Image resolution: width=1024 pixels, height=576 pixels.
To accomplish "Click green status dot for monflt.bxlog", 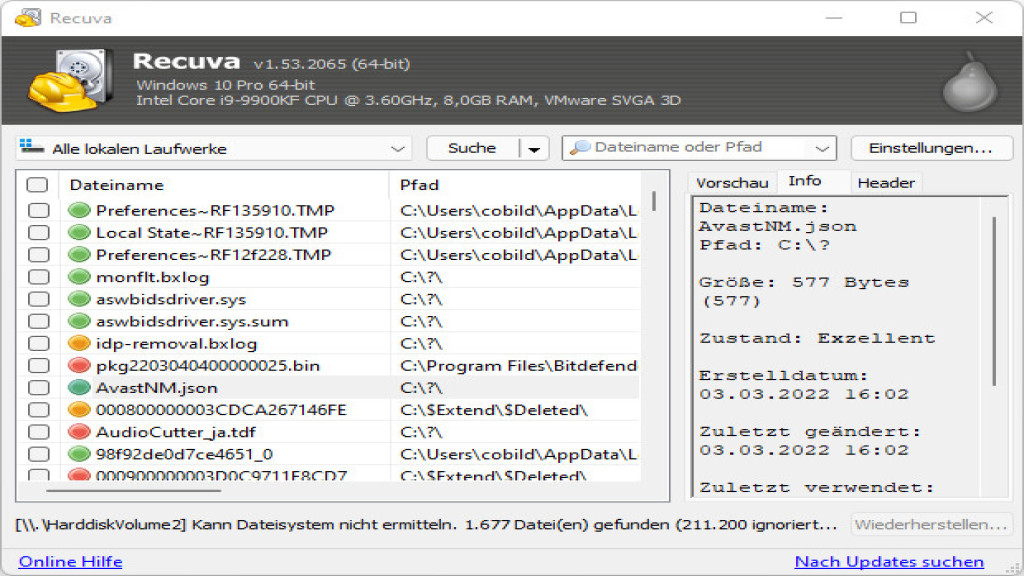I will tap(79, 277).
